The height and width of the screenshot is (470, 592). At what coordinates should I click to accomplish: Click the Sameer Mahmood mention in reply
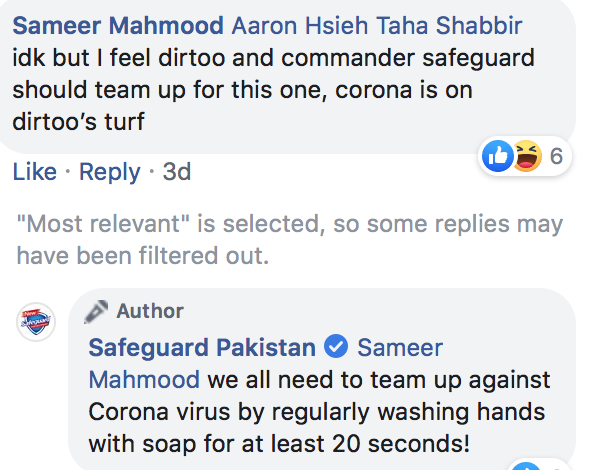click(x=265, y=363)
